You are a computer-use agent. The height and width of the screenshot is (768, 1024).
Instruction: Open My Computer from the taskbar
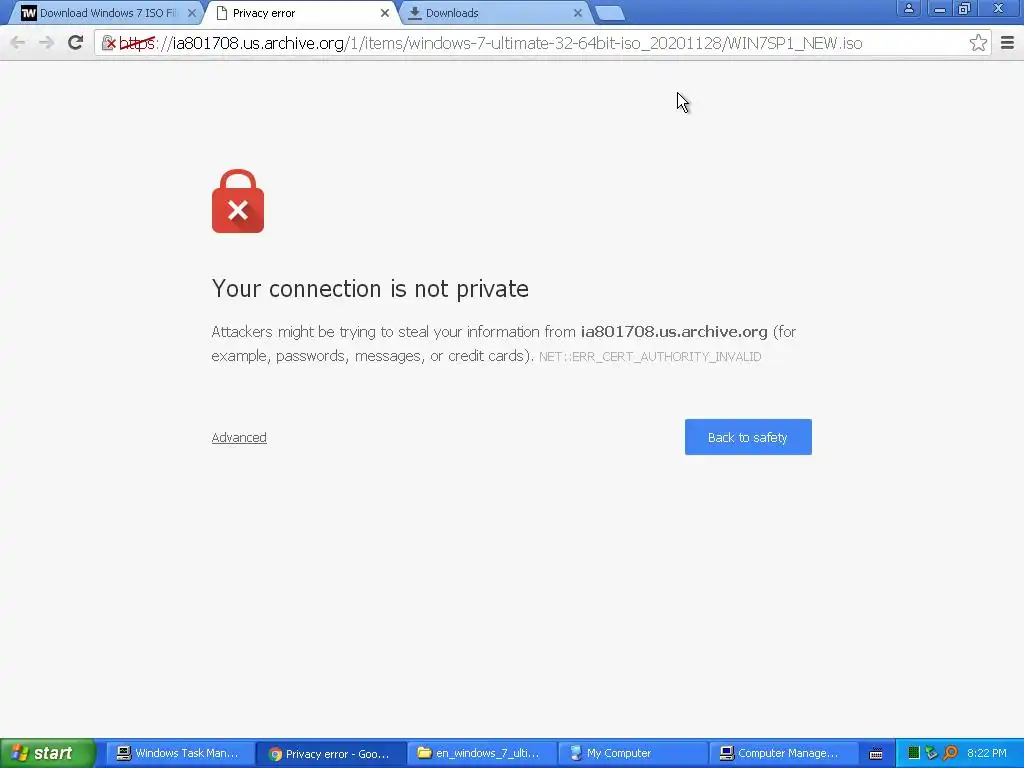point(633,753)
